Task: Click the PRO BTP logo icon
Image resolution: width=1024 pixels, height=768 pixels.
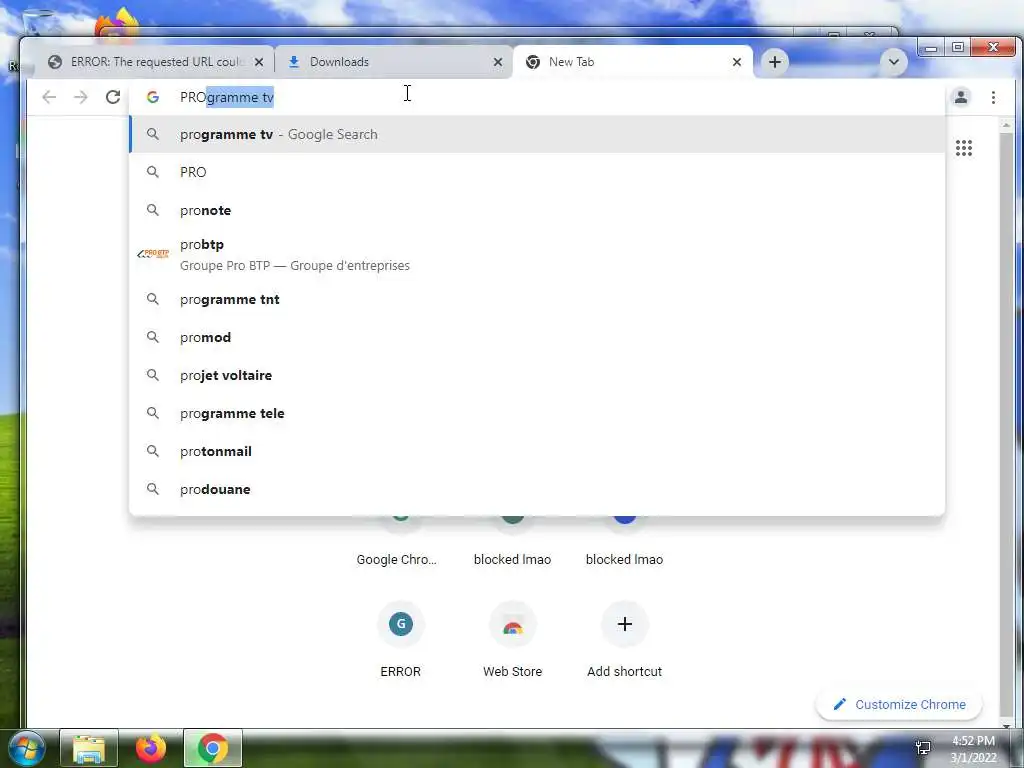Action: pos(153,253)
